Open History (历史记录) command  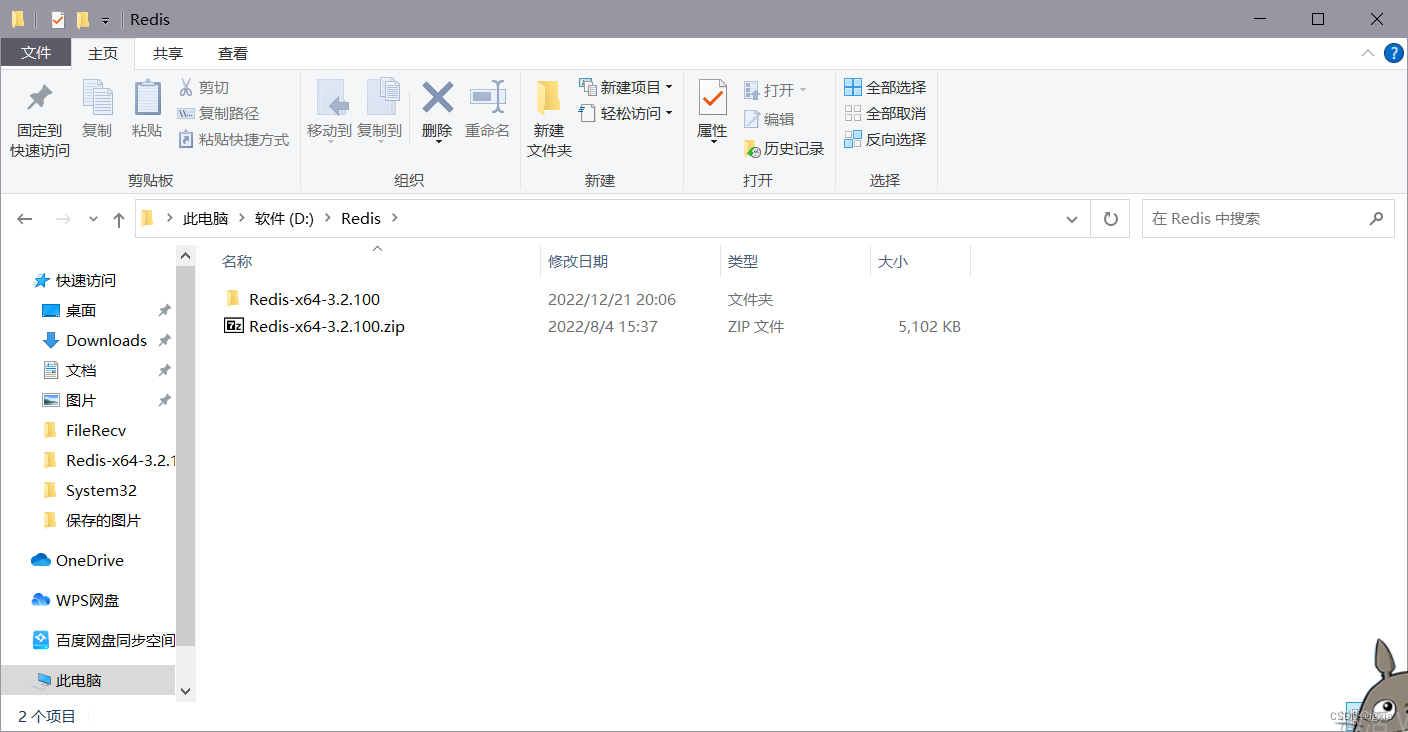pyautogui.click(x=784, y=149)
